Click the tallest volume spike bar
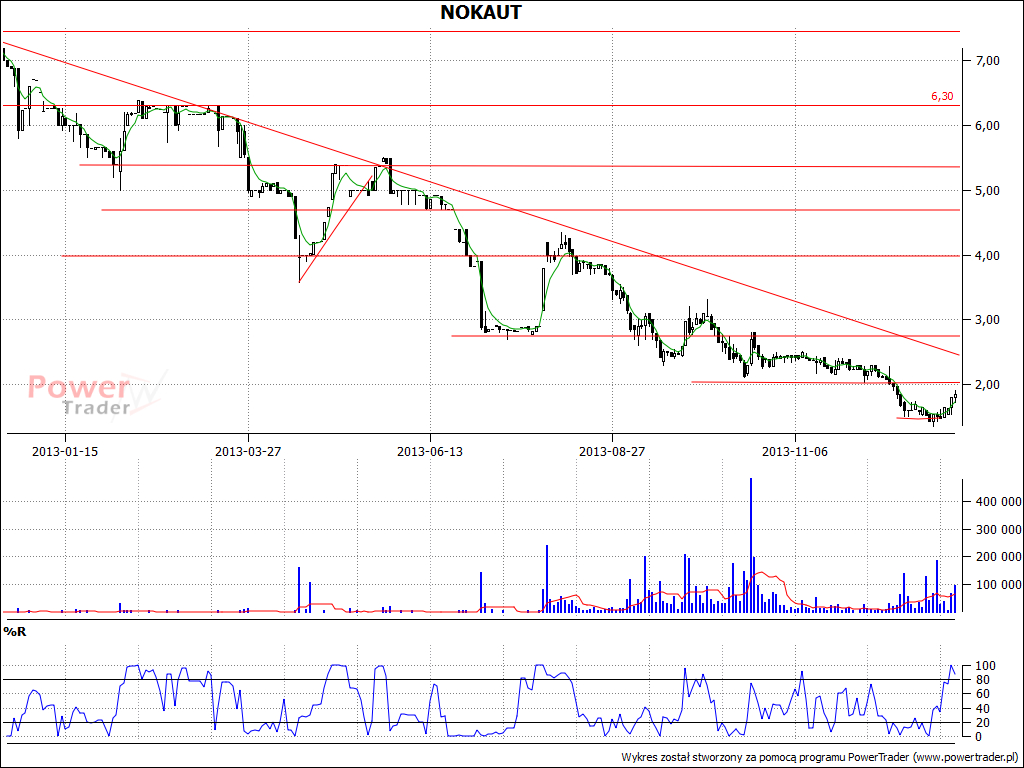The image size is (1024, 768). [751, 545]
